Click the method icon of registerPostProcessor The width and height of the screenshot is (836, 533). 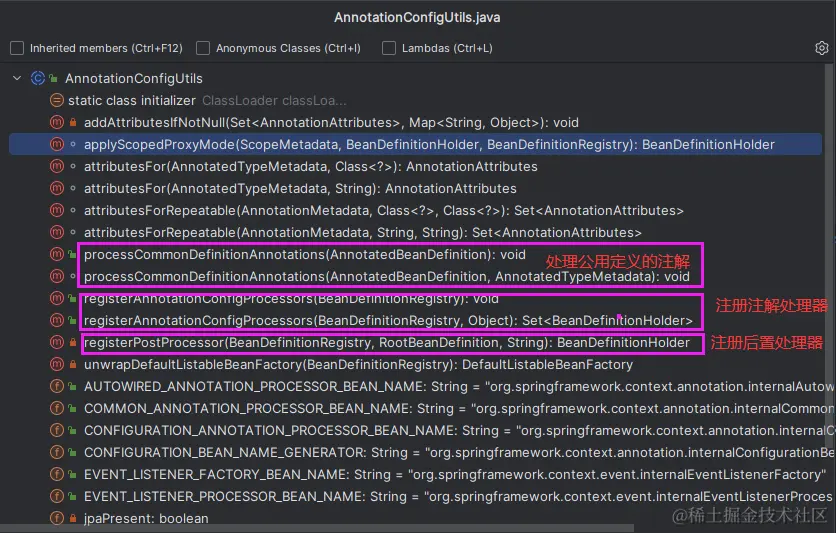coord(57,342)
